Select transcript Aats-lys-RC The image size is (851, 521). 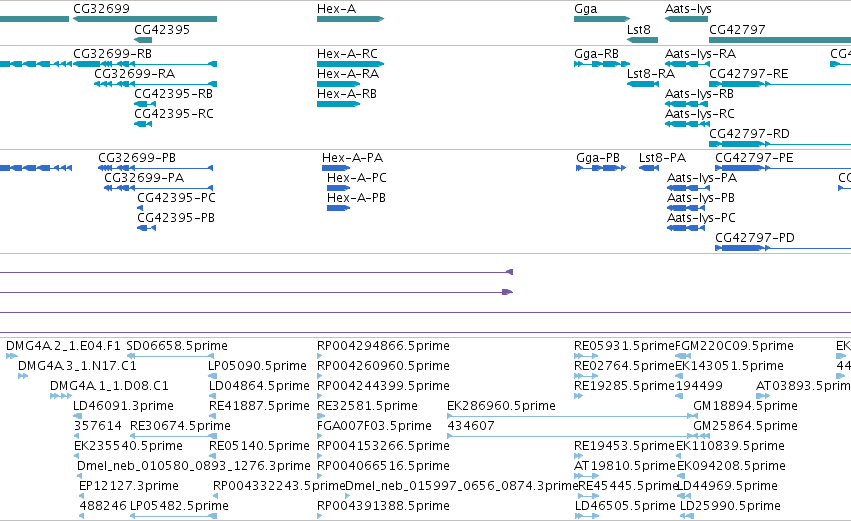700,114
